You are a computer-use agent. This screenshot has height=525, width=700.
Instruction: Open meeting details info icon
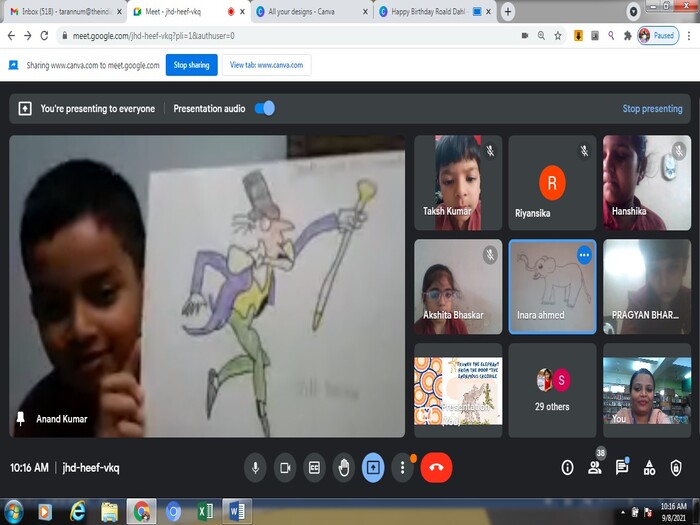[x=567, y=467]
